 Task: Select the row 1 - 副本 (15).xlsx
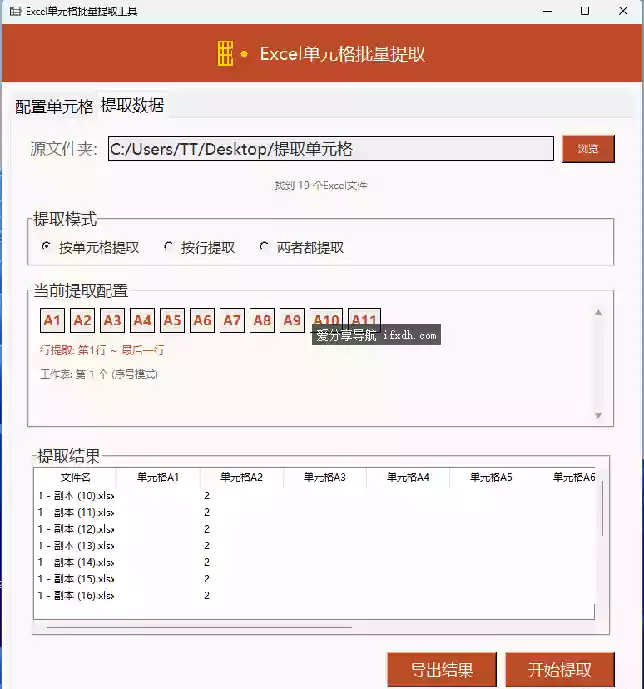314,579
